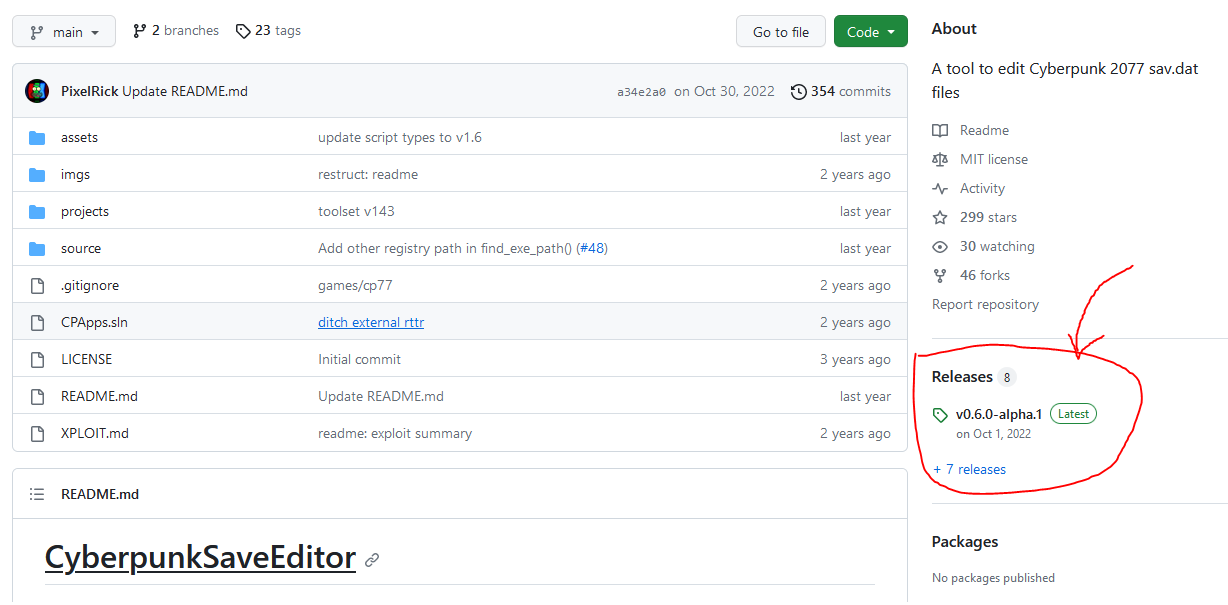Click the release tag icon beside v0.6.0-alpha.1
1228x605 pixels.
tap(940, 415)
